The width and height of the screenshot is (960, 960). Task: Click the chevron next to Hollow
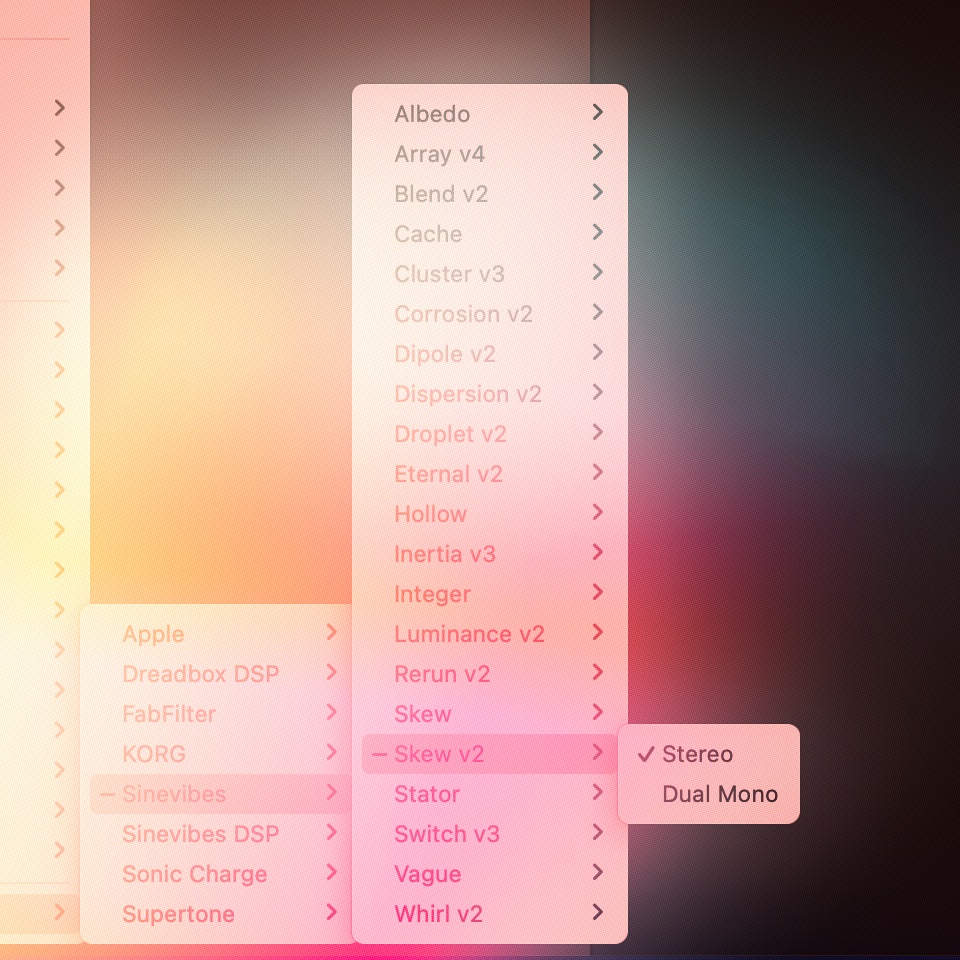[x=598, y=512]
